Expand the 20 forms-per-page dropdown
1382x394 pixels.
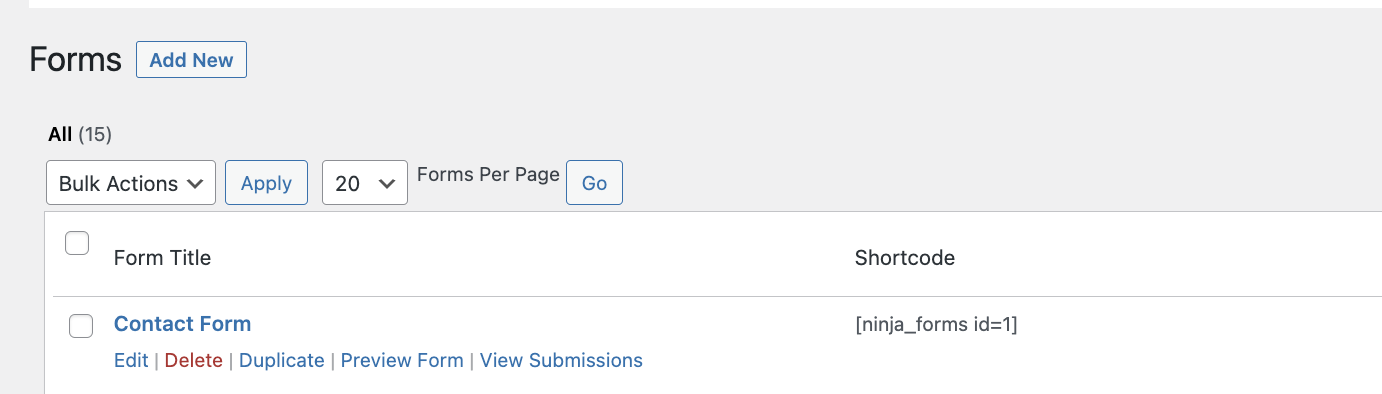pyautogui.click(x=365, y=183)
